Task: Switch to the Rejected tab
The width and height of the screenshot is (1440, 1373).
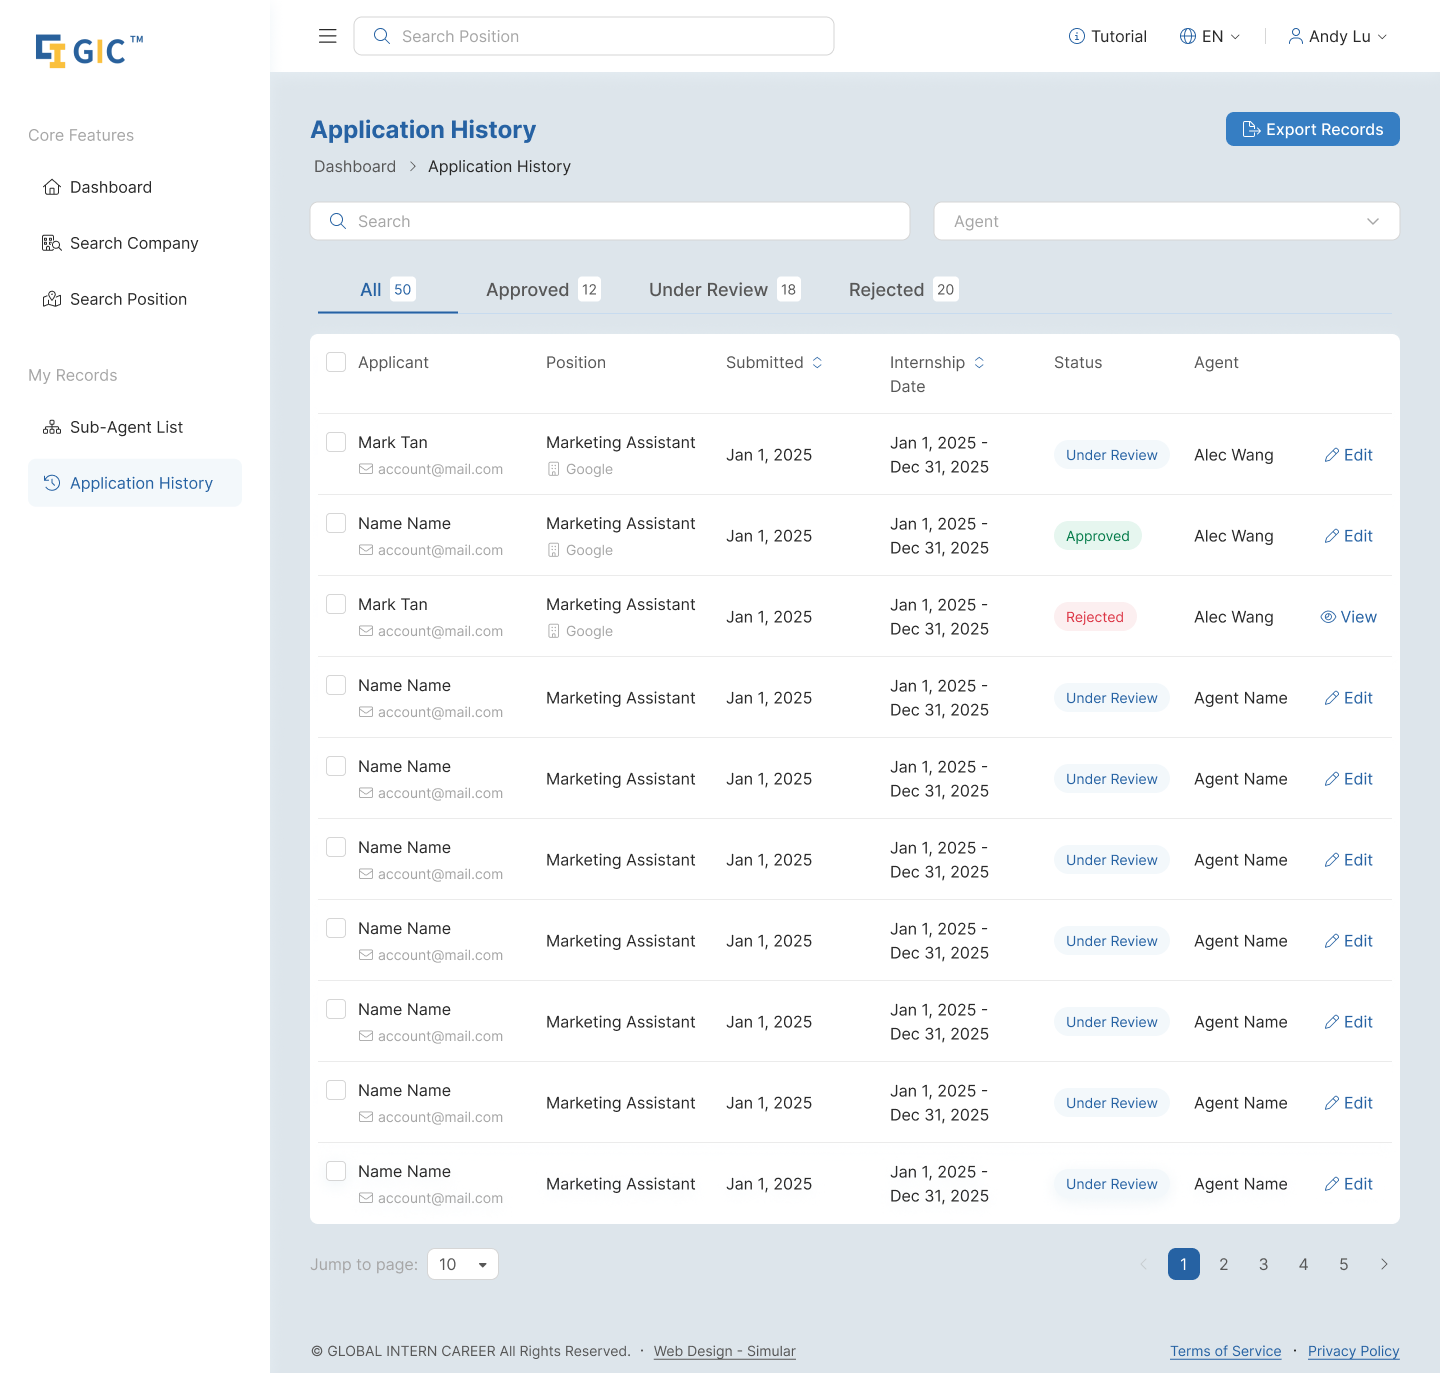Action: (904, 290)
